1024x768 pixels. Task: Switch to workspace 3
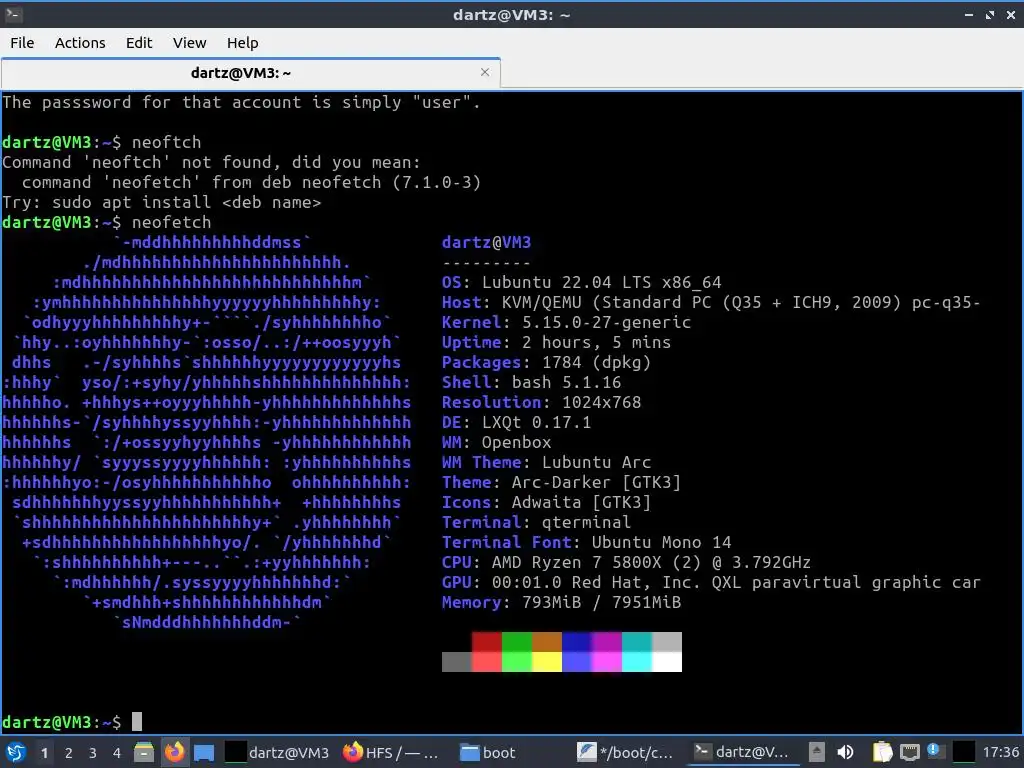pos(93,753)
